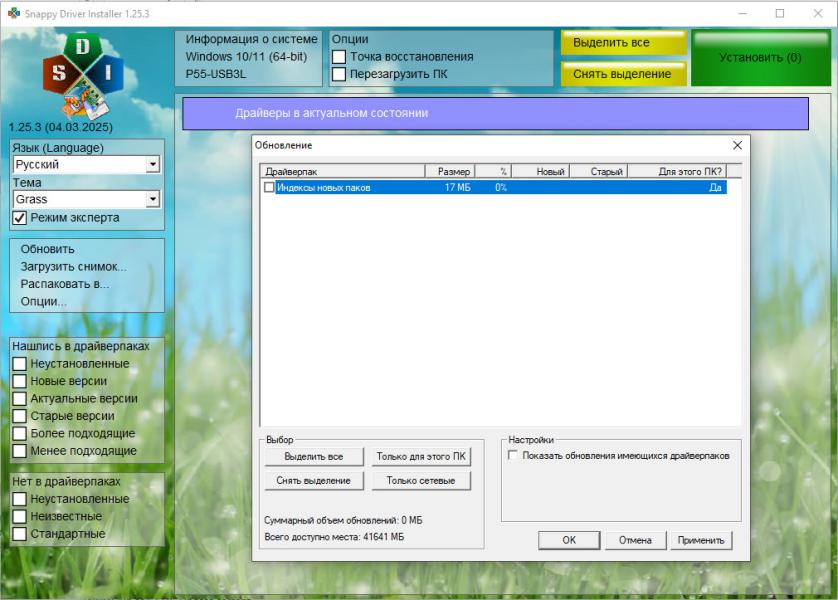Click the Драйверы в актуальном состоянии status bar
The width and height of the screenshot is (838, 600).
tap(494, 113)
